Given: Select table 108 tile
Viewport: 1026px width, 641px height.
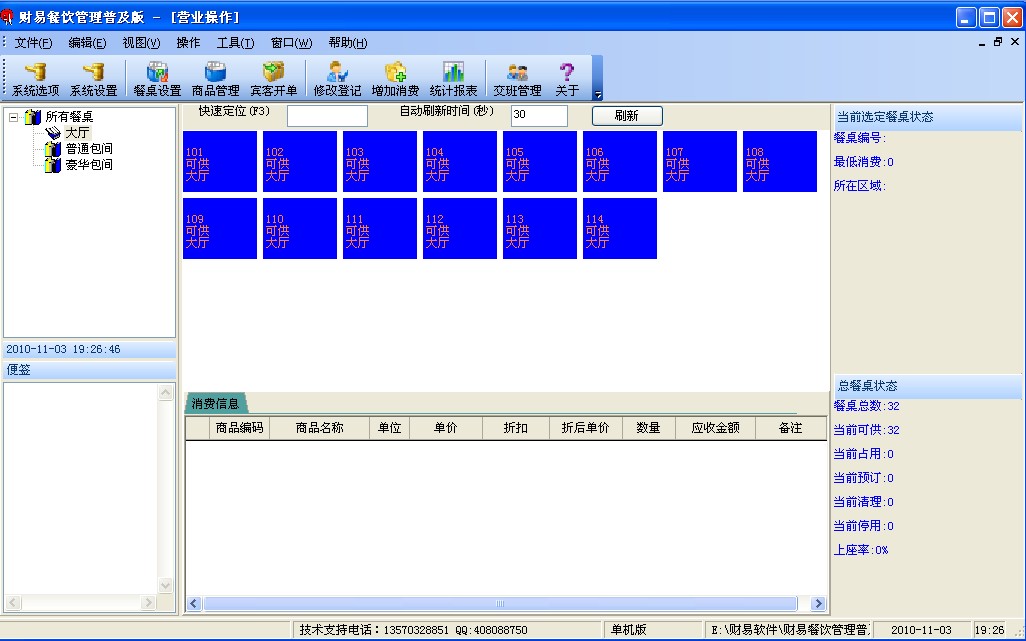Looking at the screenshot, I should tap(780, 162).
